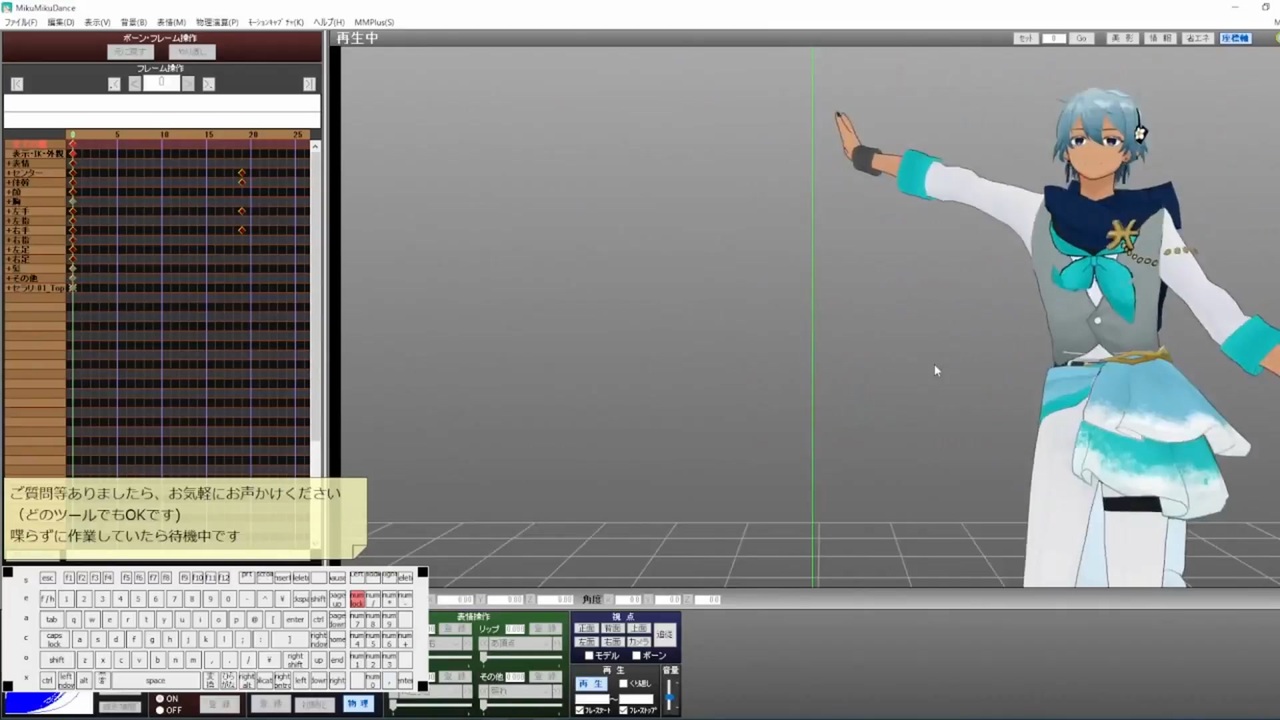Go to previous keyframe button
The width and height of the screenshot is (1280, 720).
[114, 84]
